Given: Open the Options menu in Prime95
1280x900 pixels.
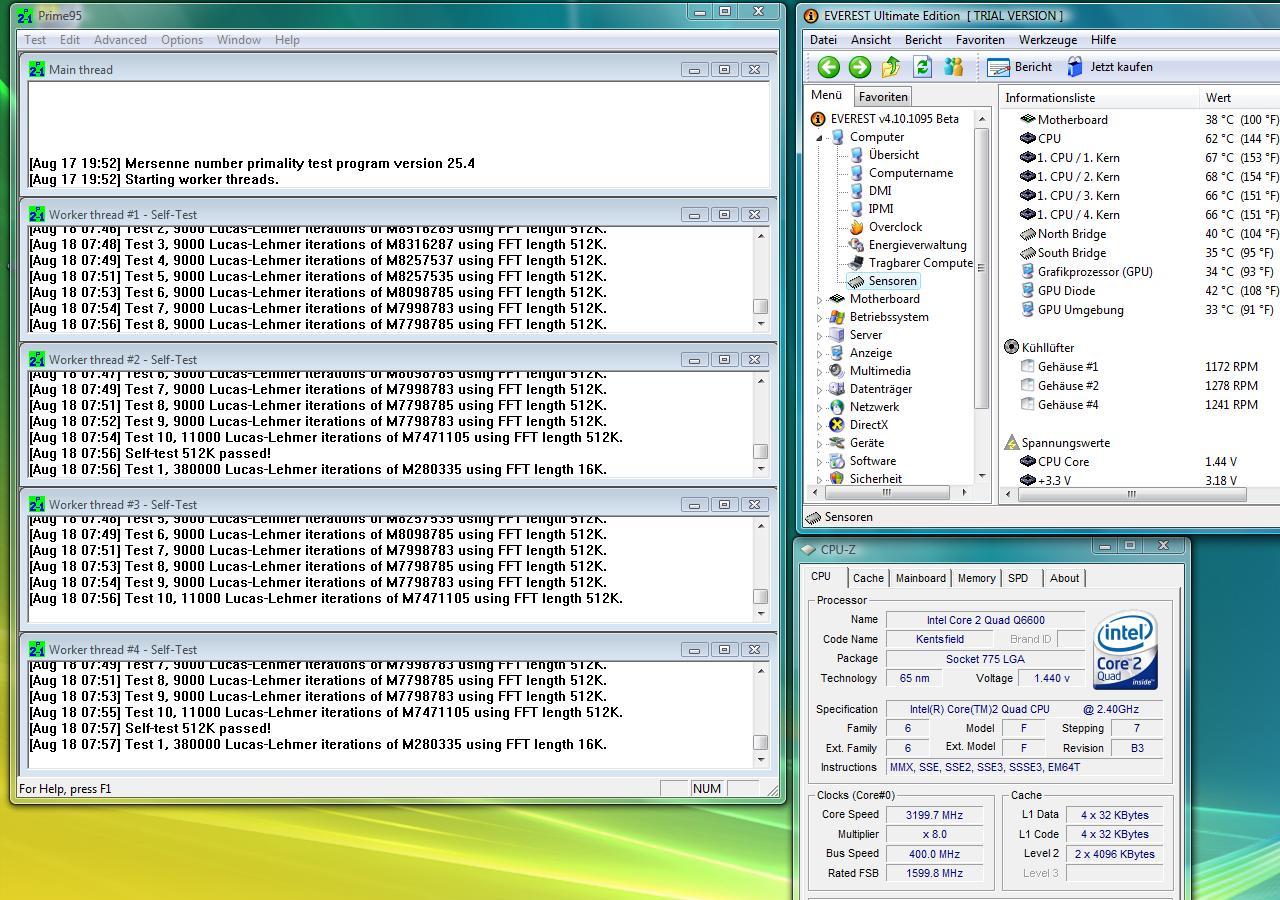Looking at the screenshot, I should point(182,40).
